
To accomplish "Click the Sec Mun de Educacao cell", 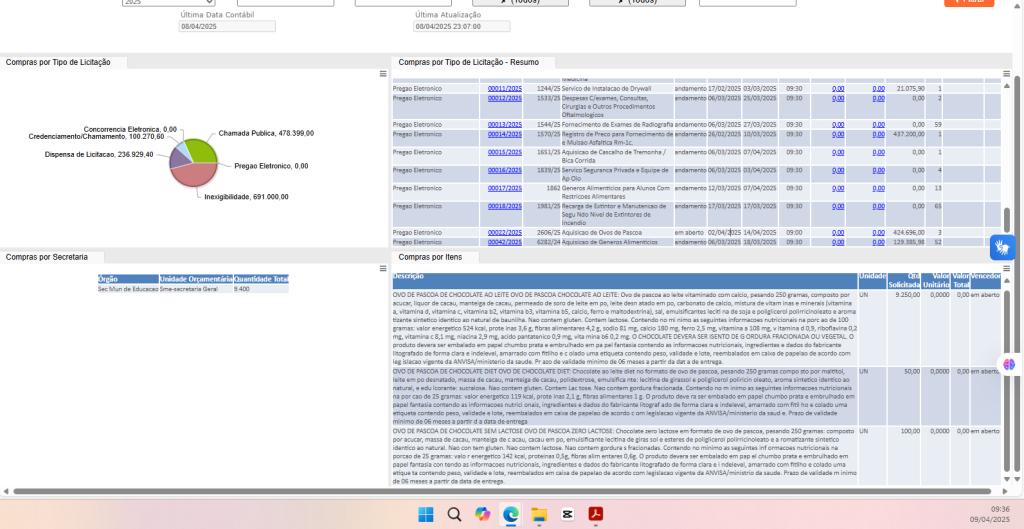I will click(x=128, y=289).
